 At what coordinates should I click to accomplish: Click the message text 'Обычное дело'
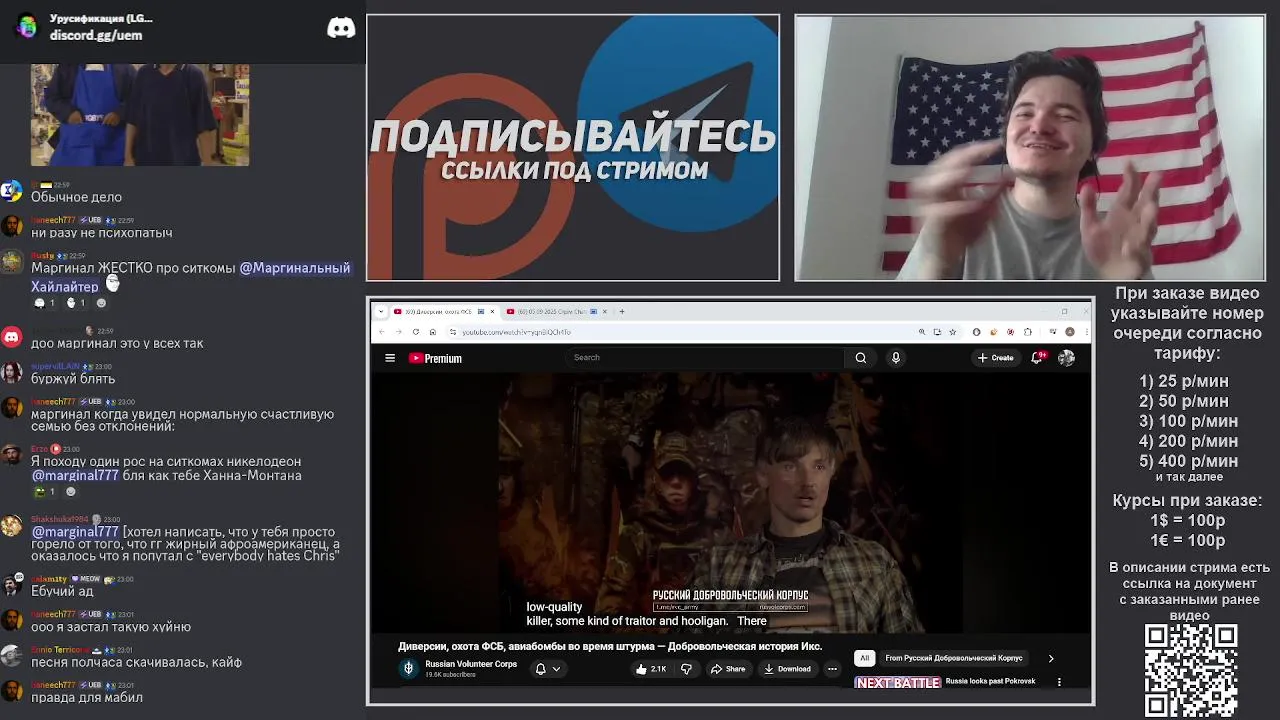click(76, 197)
